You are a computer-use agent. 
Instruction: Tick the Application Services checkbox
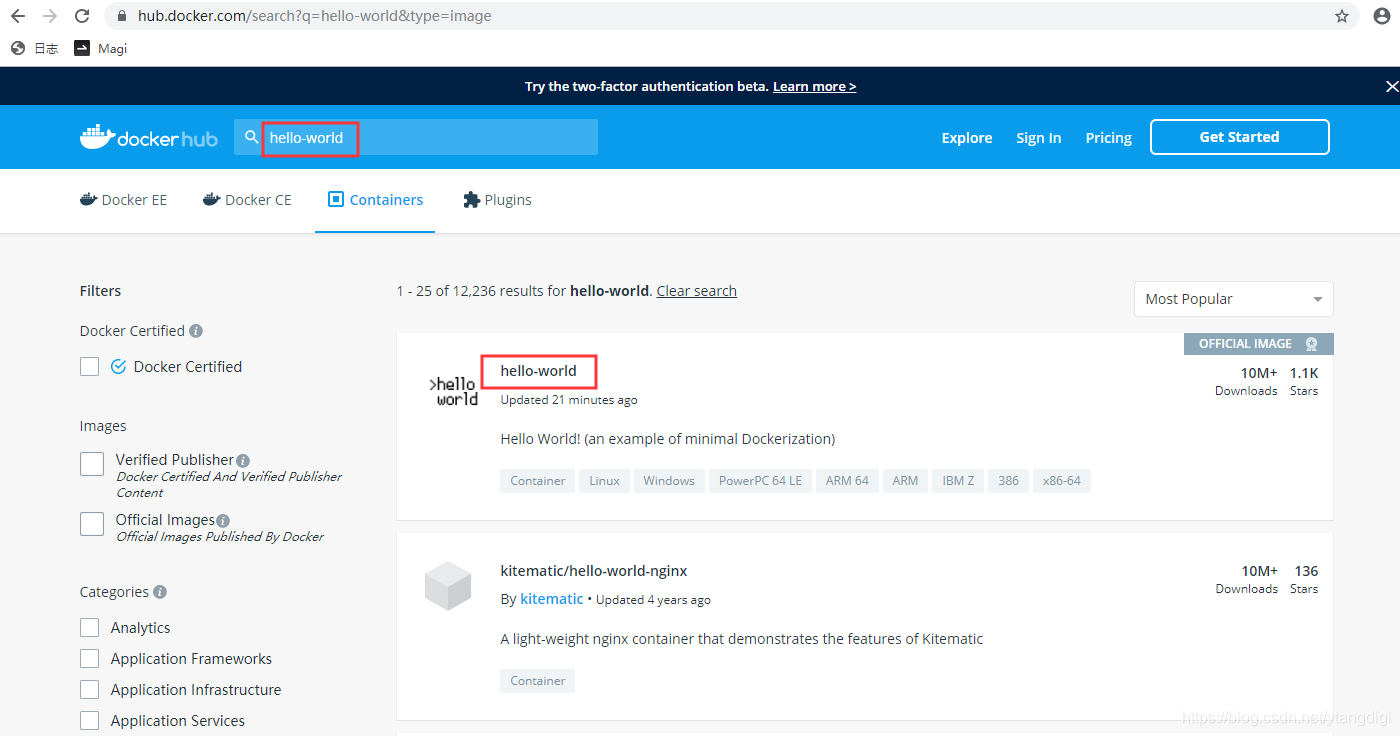coord(90,721)
